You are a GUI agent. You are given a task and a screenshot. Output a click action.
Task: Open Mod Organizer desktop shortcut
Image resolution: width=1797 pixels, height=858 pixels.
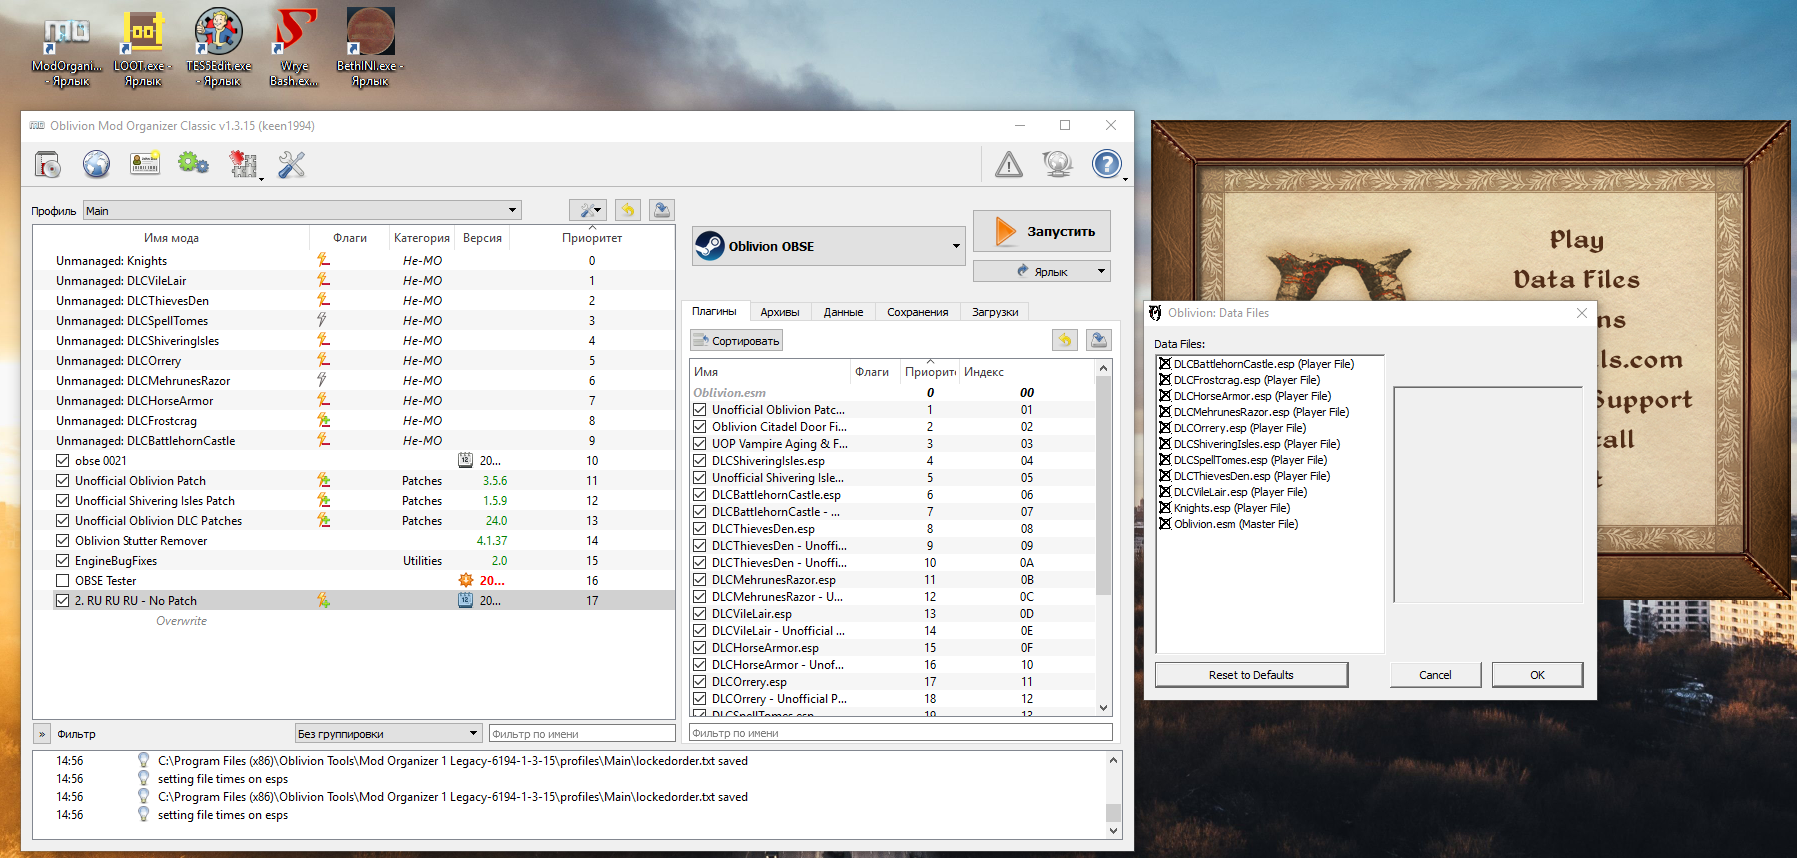[x=67, y=48]
